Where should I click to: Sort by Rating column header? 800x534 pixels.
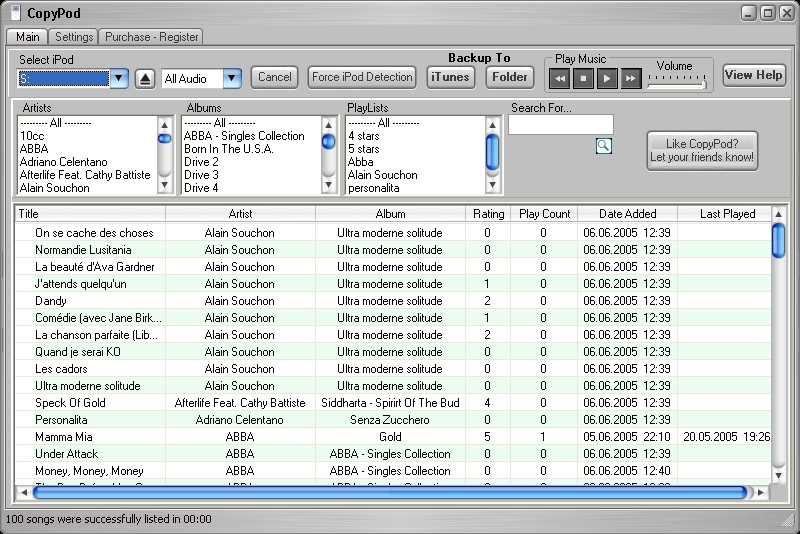click(488, 214)
